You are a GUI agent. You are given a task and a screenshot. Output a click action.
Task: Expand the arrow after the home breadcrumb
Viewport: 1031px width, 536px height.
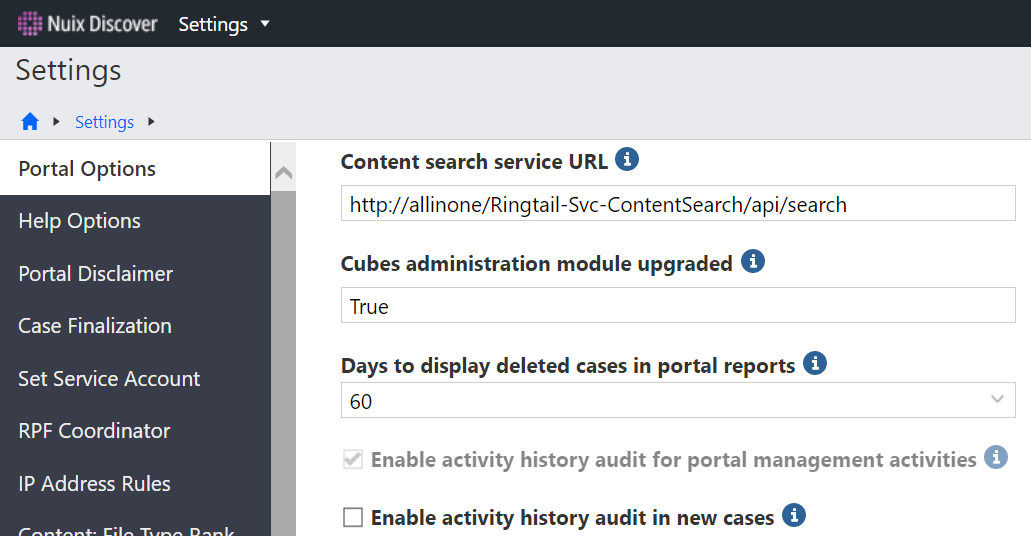(x=57, y=122)
